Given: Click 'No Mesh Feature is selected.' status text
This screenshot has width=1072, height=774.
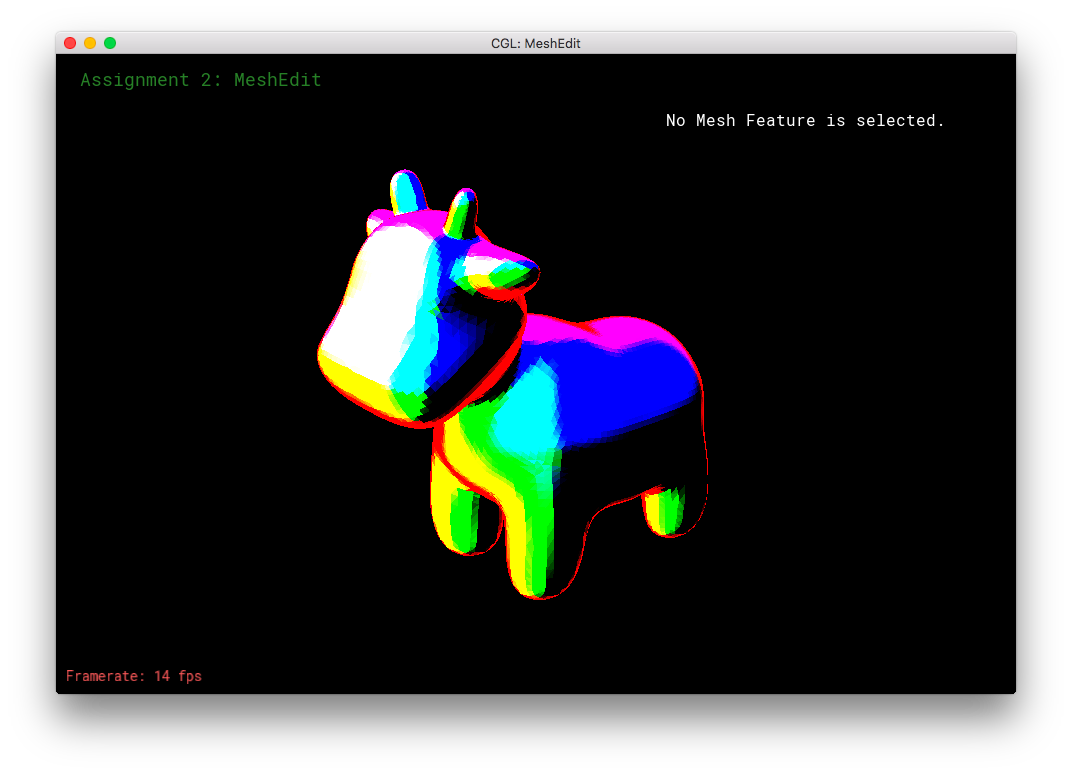Looking at the screenshot, I should [805, 120].
